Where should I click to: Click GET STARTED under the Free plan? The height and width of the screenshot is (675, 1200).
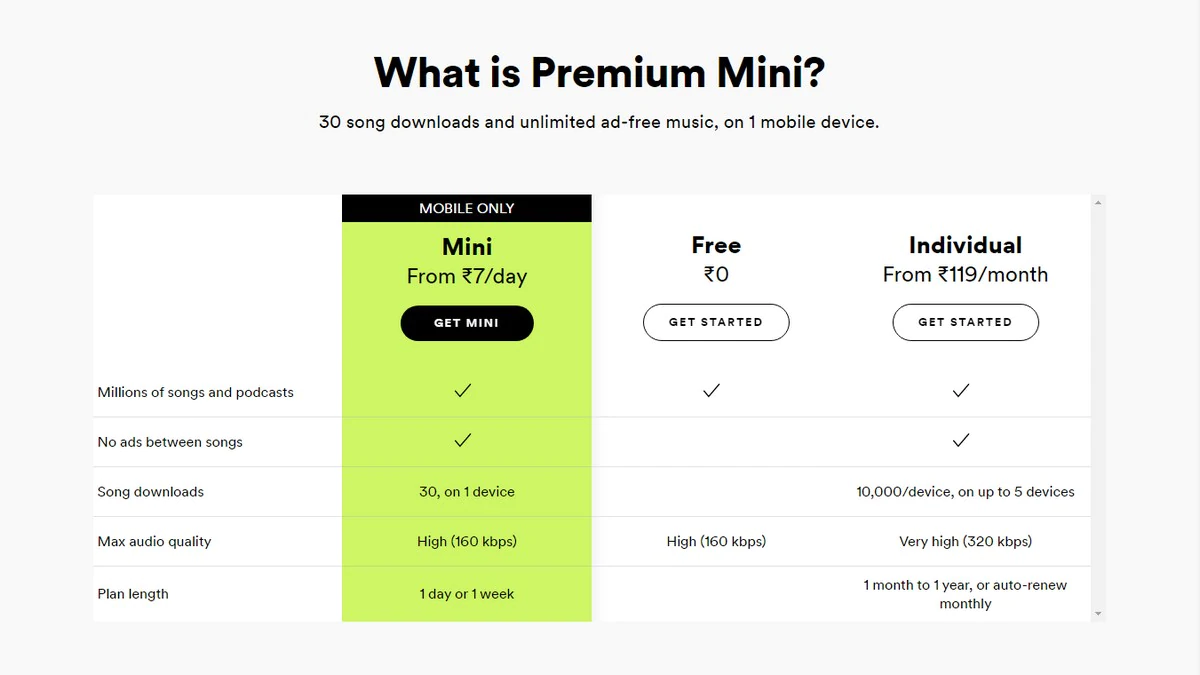tap(716, 322)
